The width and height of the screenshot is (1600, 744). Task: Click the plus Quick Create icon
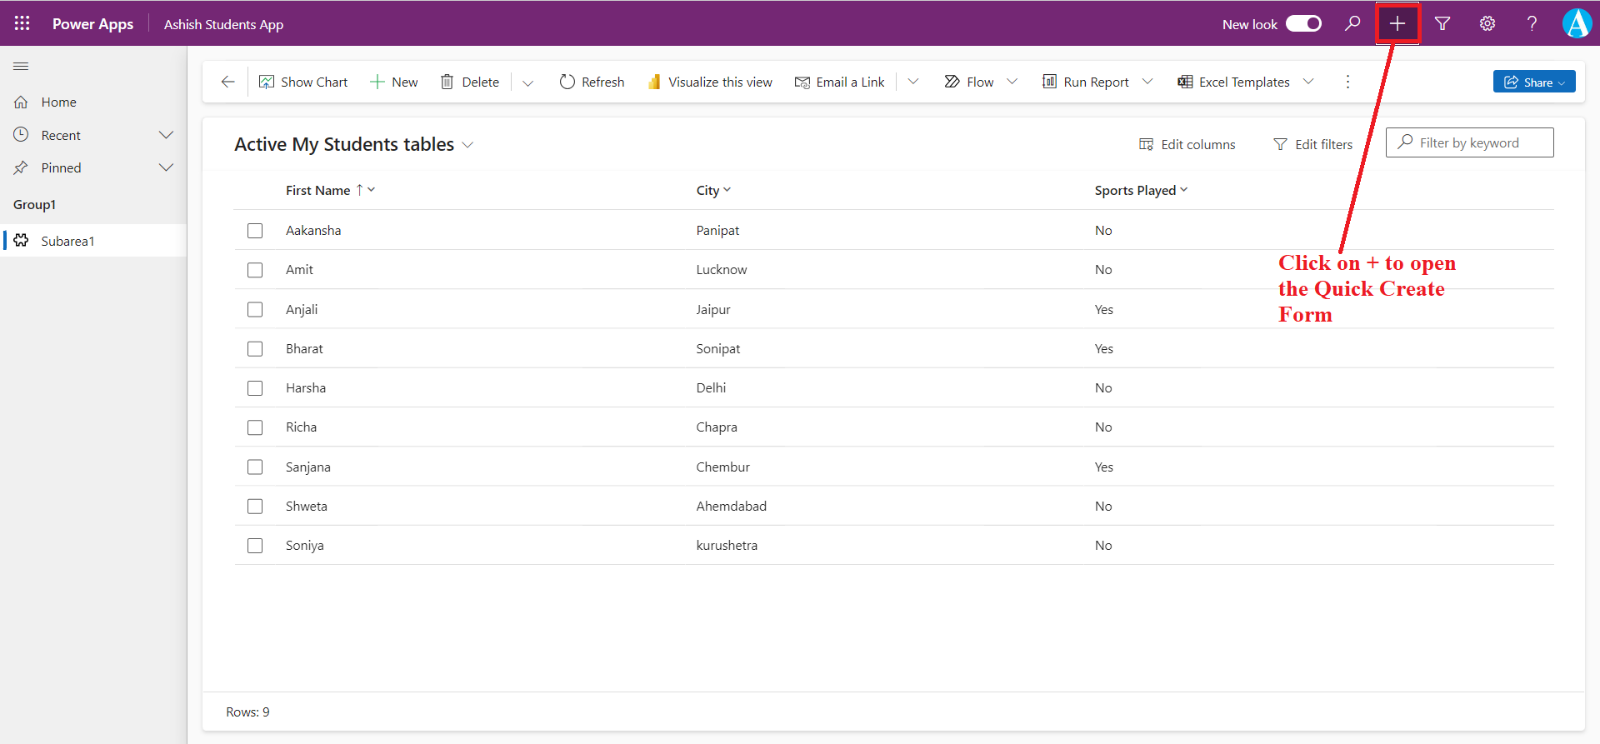1397,23
